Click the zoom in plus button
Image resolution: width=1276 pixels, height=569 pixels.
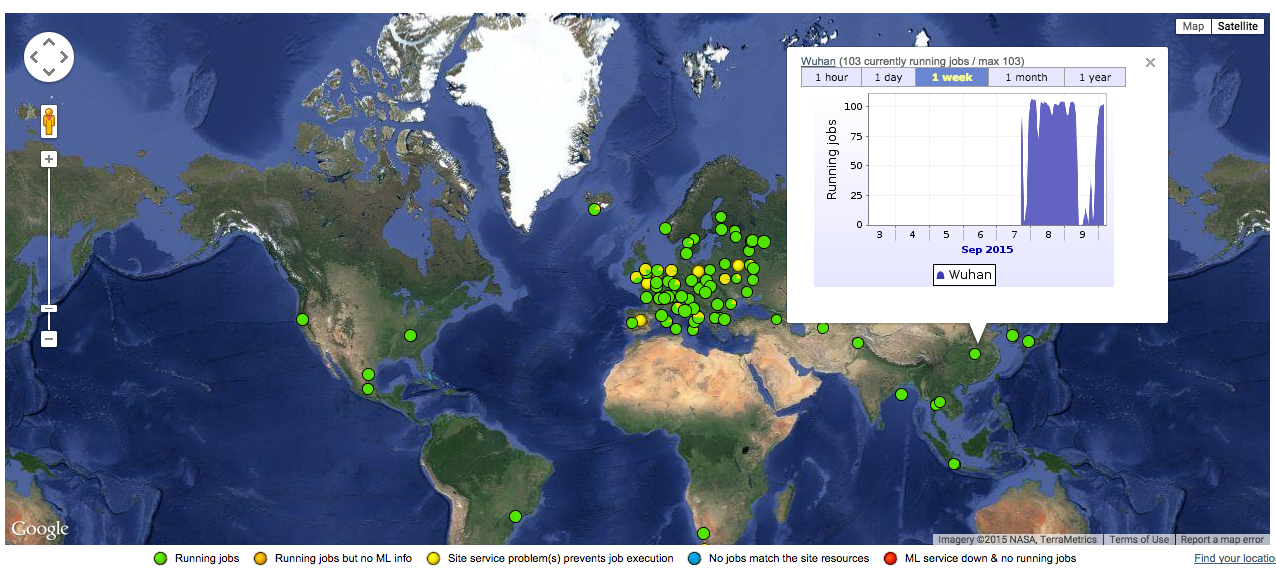click(49, 159)
